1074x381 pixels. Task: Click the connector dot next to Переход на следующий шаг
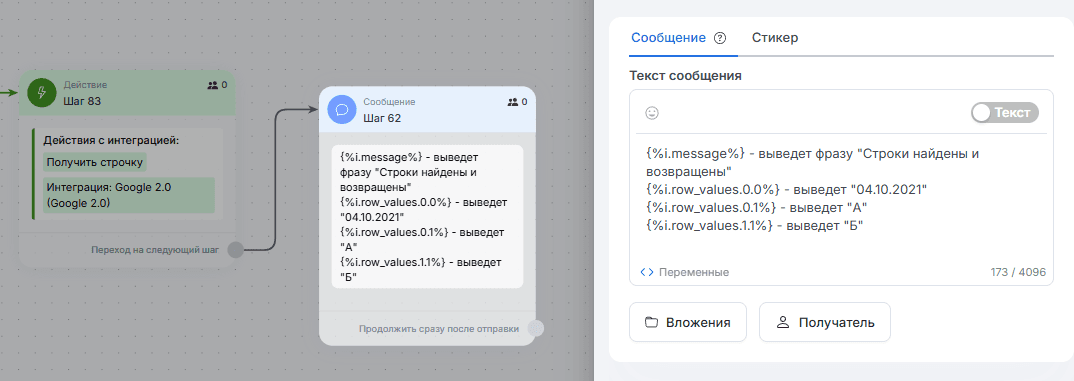pyautogui.click(x=235, y=249)
